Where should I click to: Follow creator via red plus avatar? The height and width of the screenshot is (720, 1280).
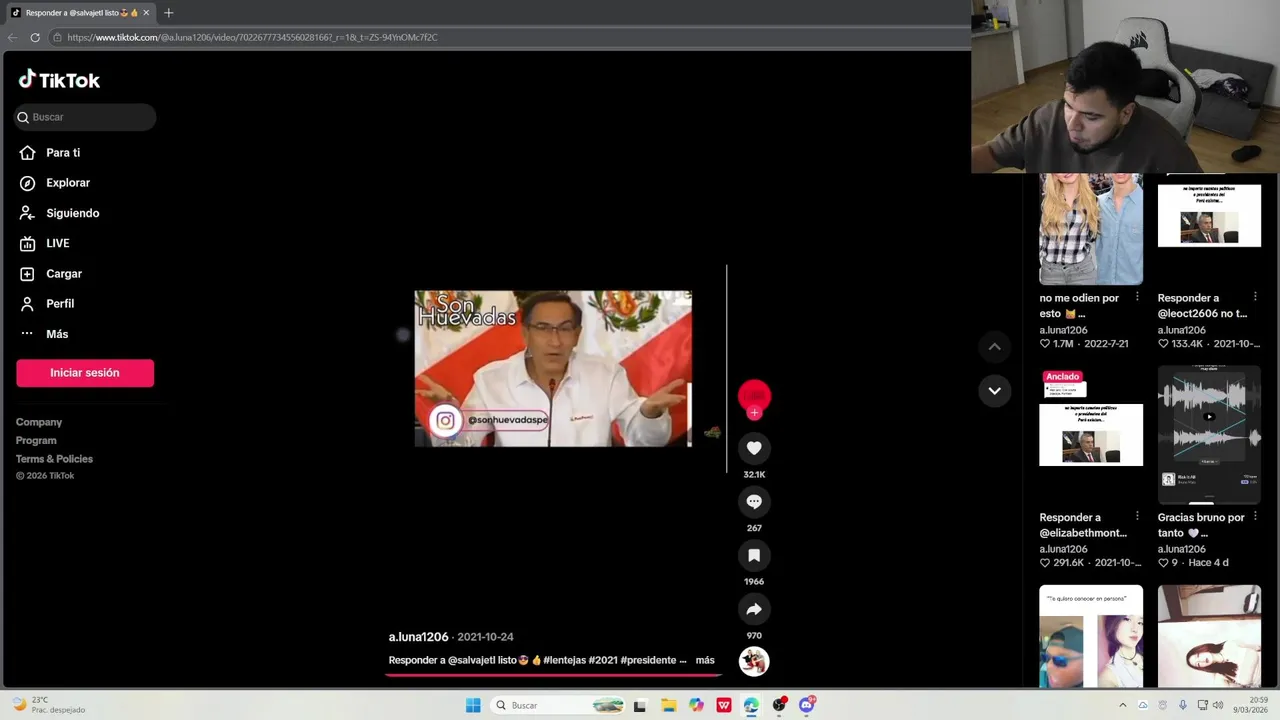tap(754, 412)
